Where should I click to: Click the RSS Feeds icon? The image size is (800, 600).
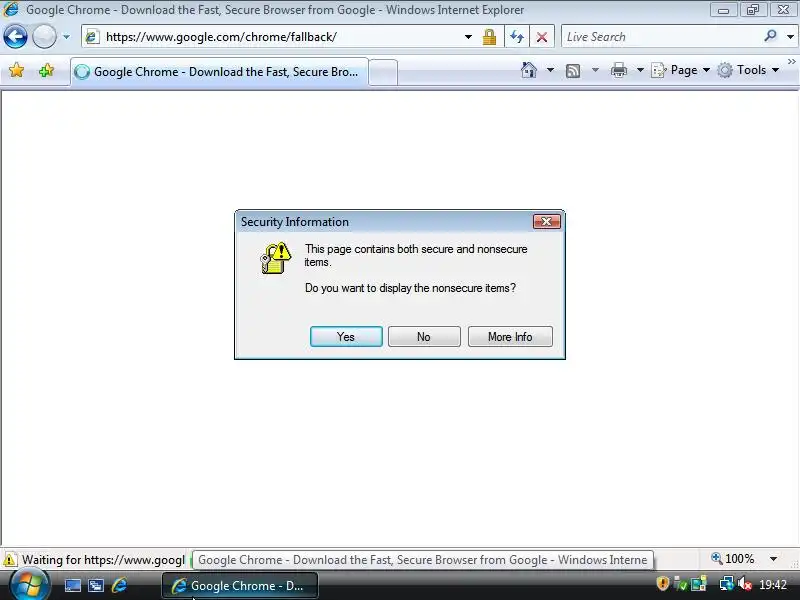click(x=573, y=70)
